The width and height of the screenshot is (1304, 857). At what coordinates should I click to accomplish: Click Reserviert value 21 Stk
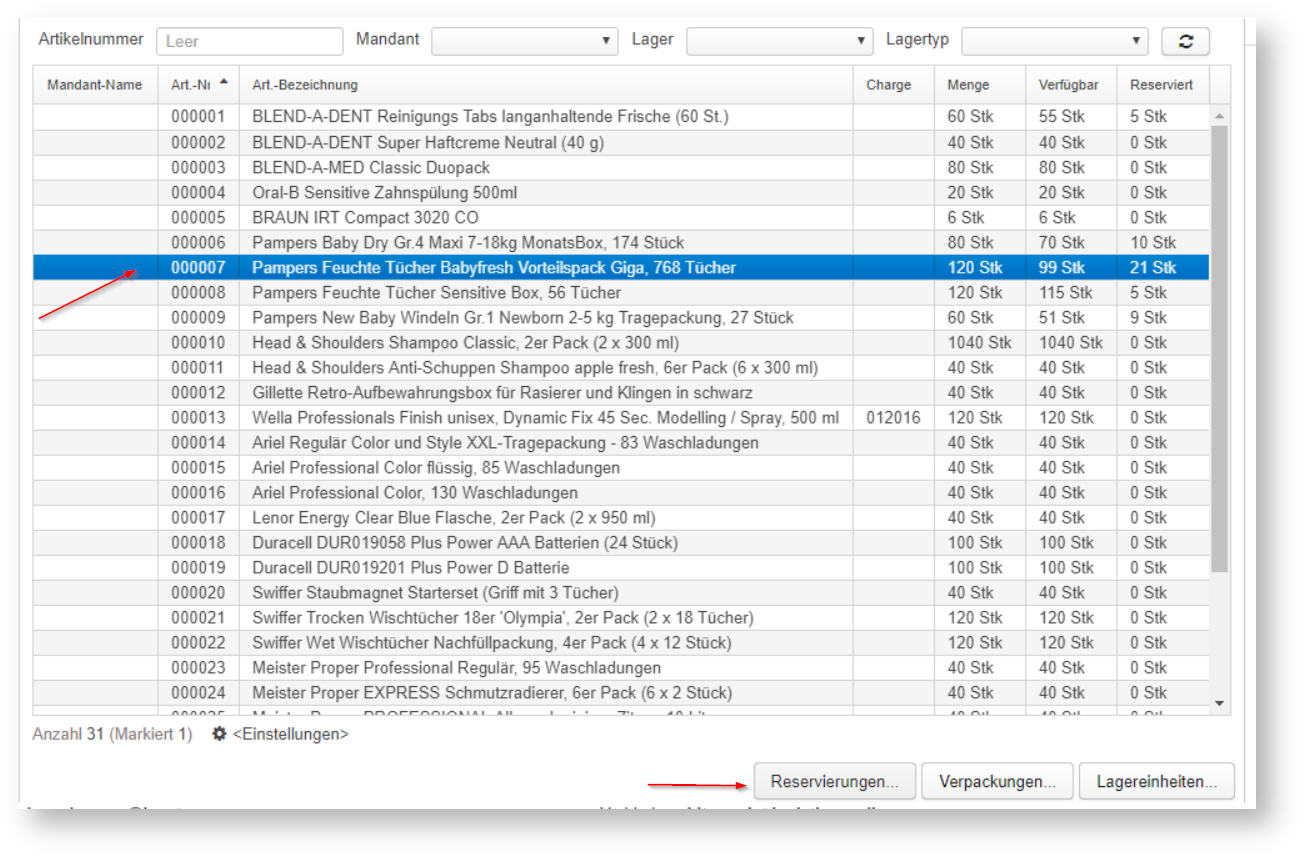1154,267
